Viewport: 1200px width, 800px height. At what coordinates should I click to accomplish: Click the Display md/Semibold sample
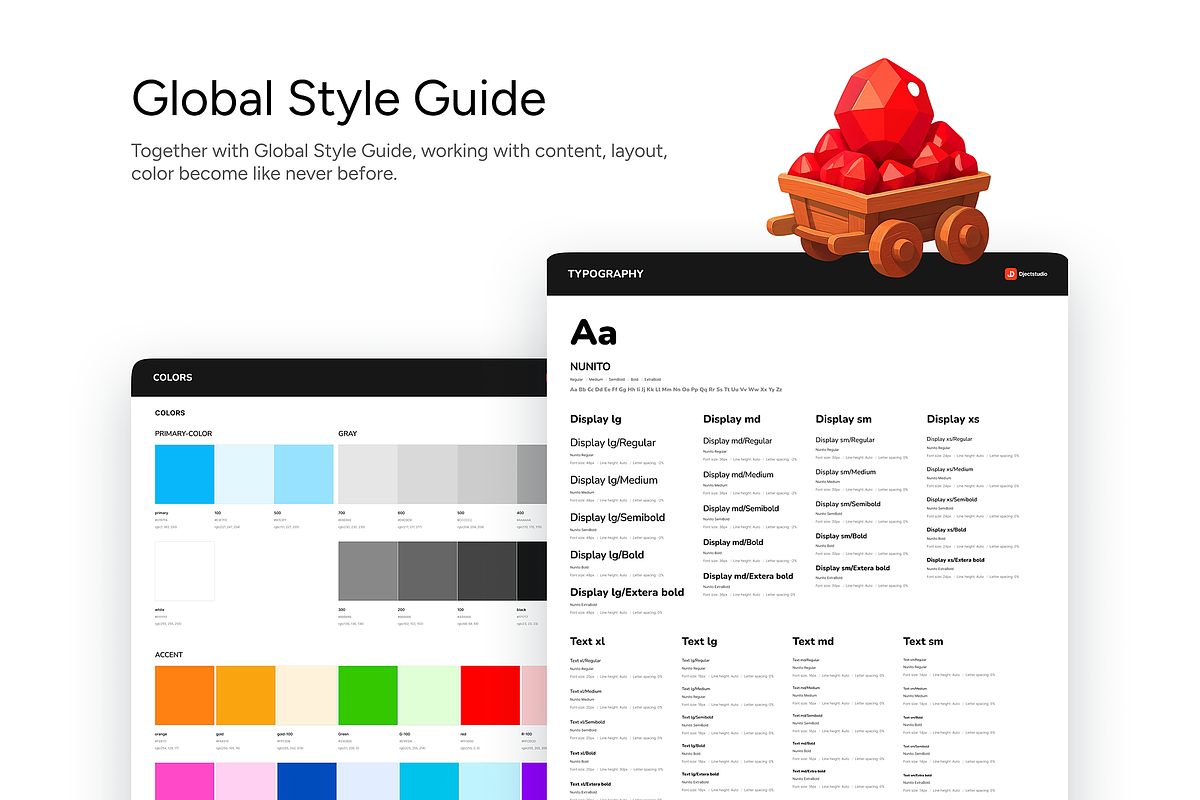point(741,509)
